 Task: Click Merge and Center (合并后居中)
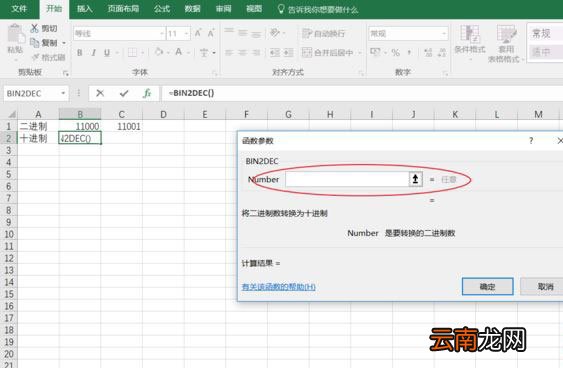[x=327, y=53]
